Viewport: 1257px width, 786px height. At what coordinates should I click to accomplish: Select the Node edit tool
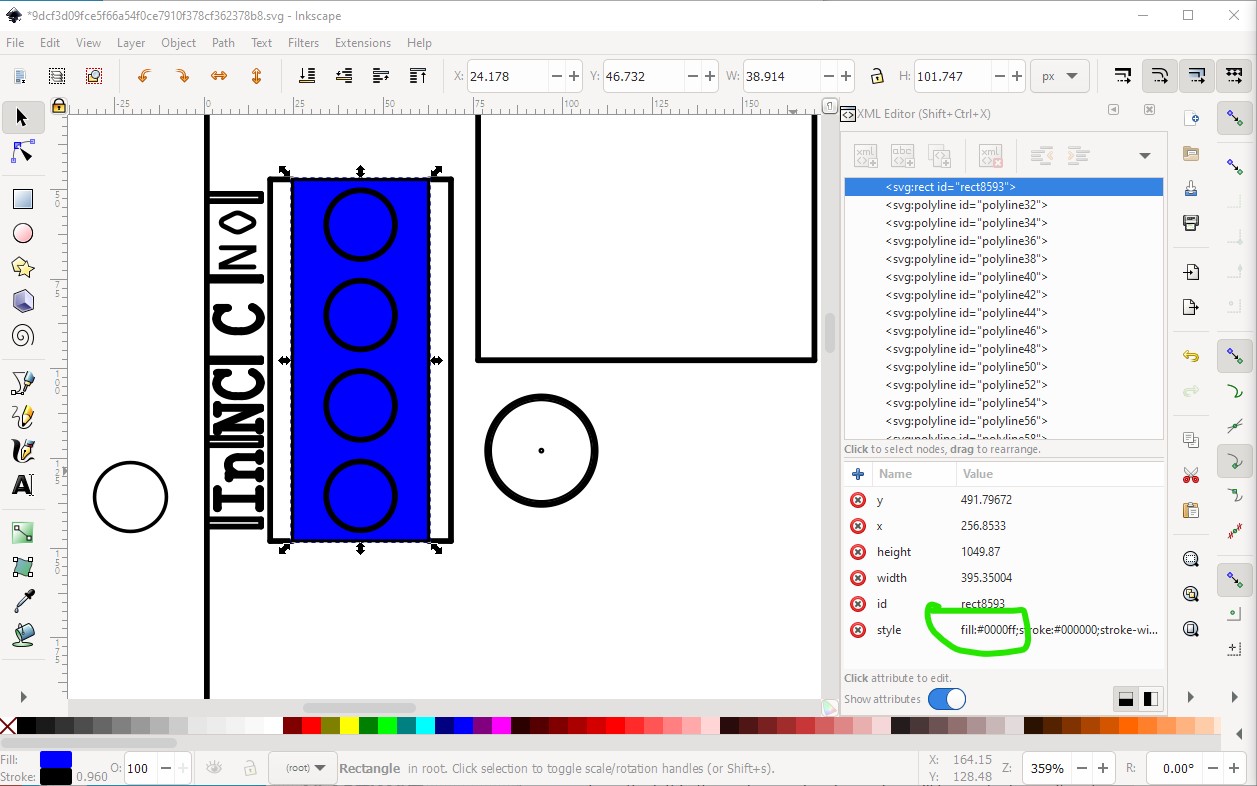22,152
